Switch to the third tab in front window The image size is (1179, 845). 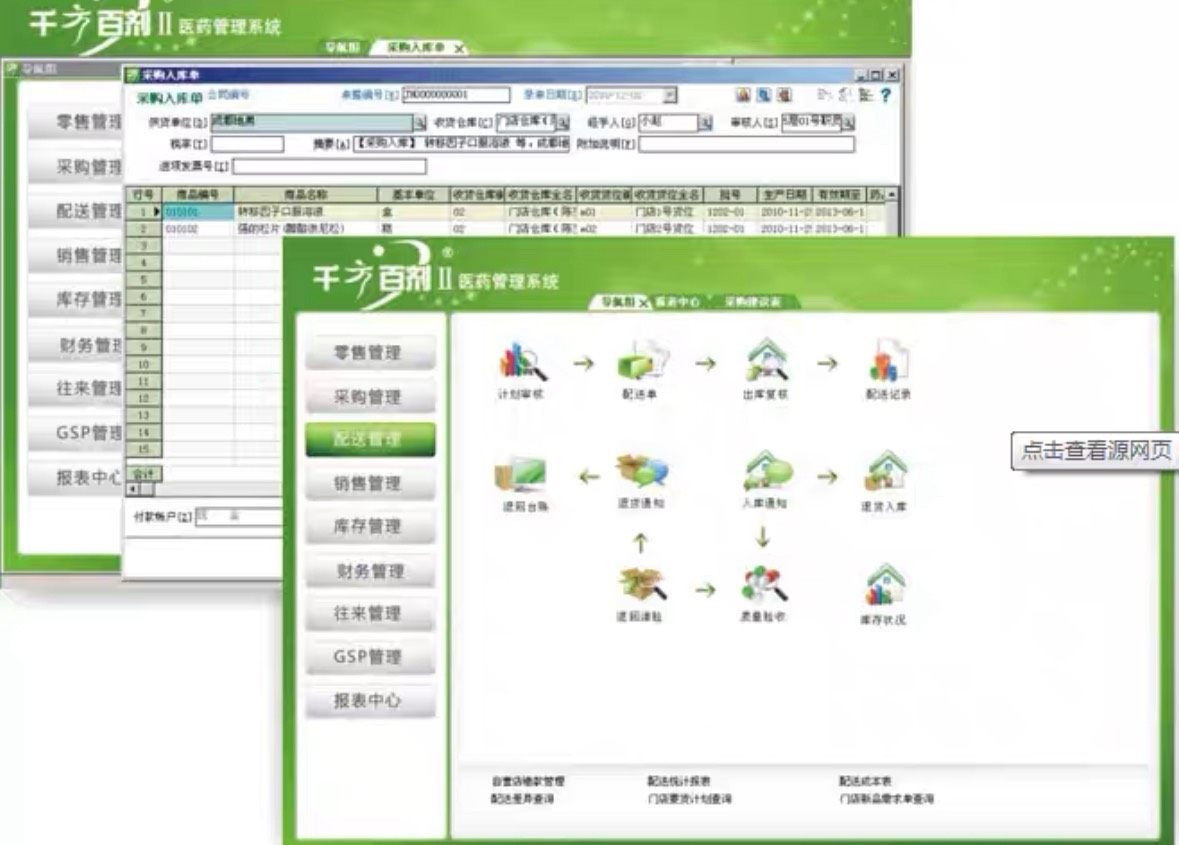(x=752, y=301)
